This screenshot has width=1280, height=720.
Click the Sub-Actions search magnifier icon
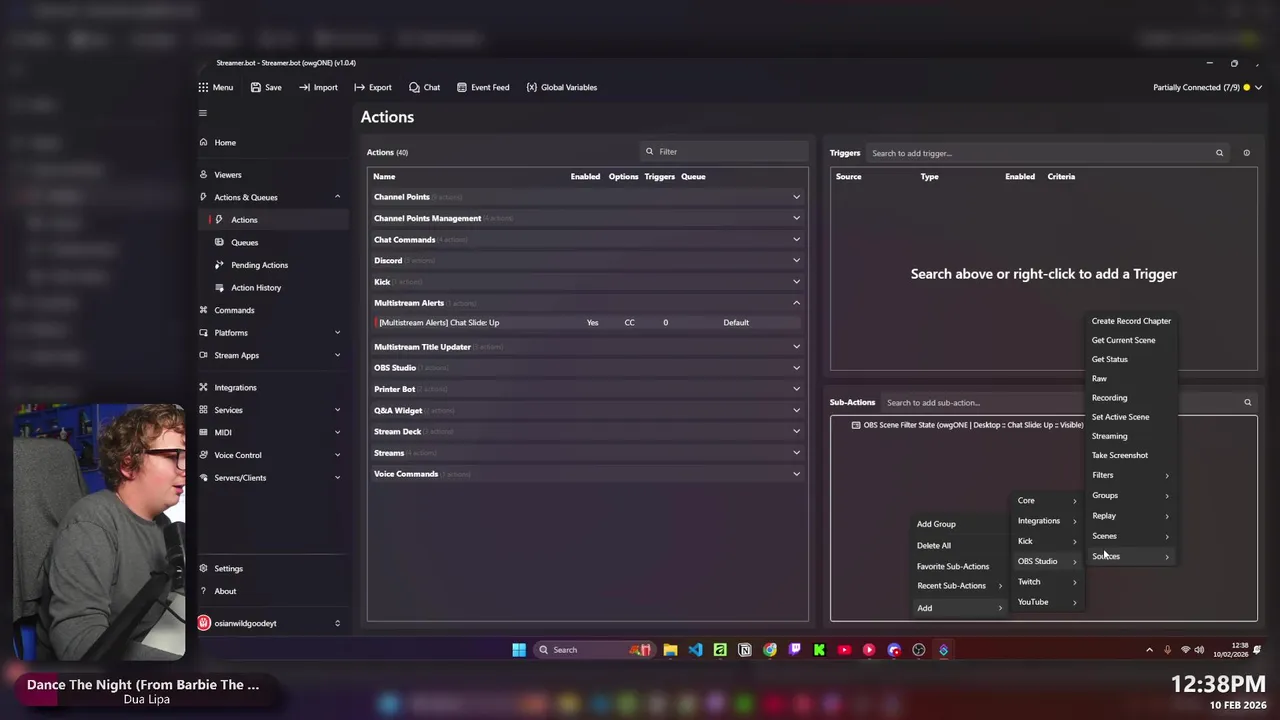(1247, 402)
